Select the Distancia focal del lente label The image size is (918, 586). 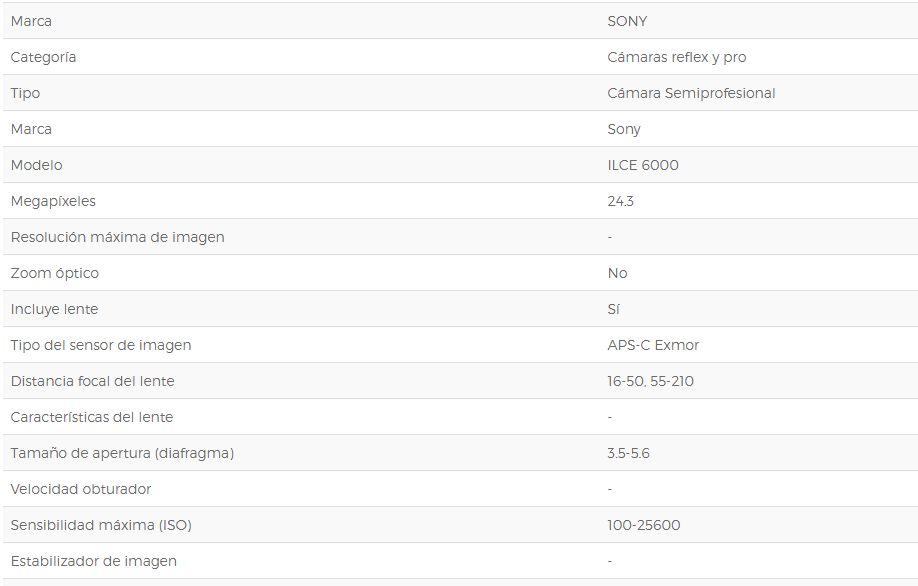93,381
